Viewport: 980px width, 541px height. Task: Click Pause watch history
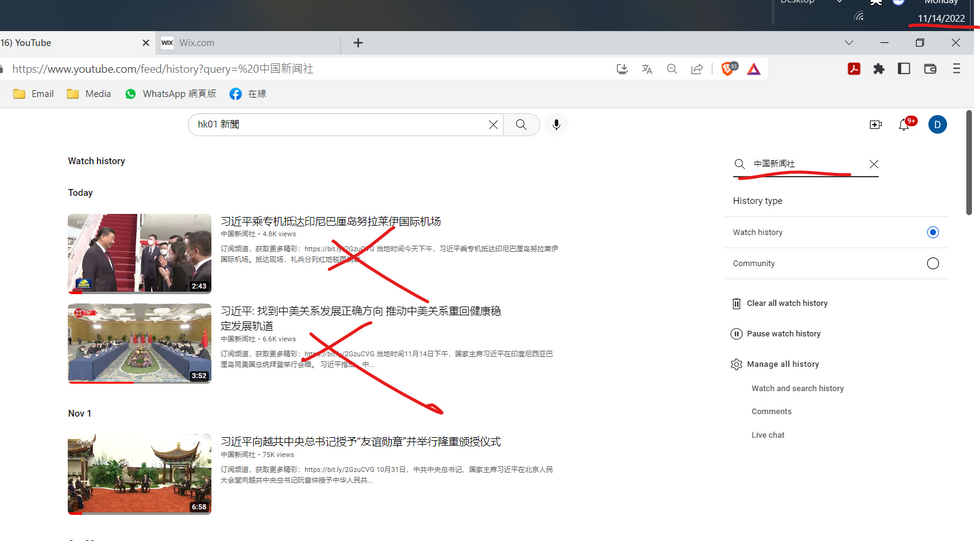point(776,334)
